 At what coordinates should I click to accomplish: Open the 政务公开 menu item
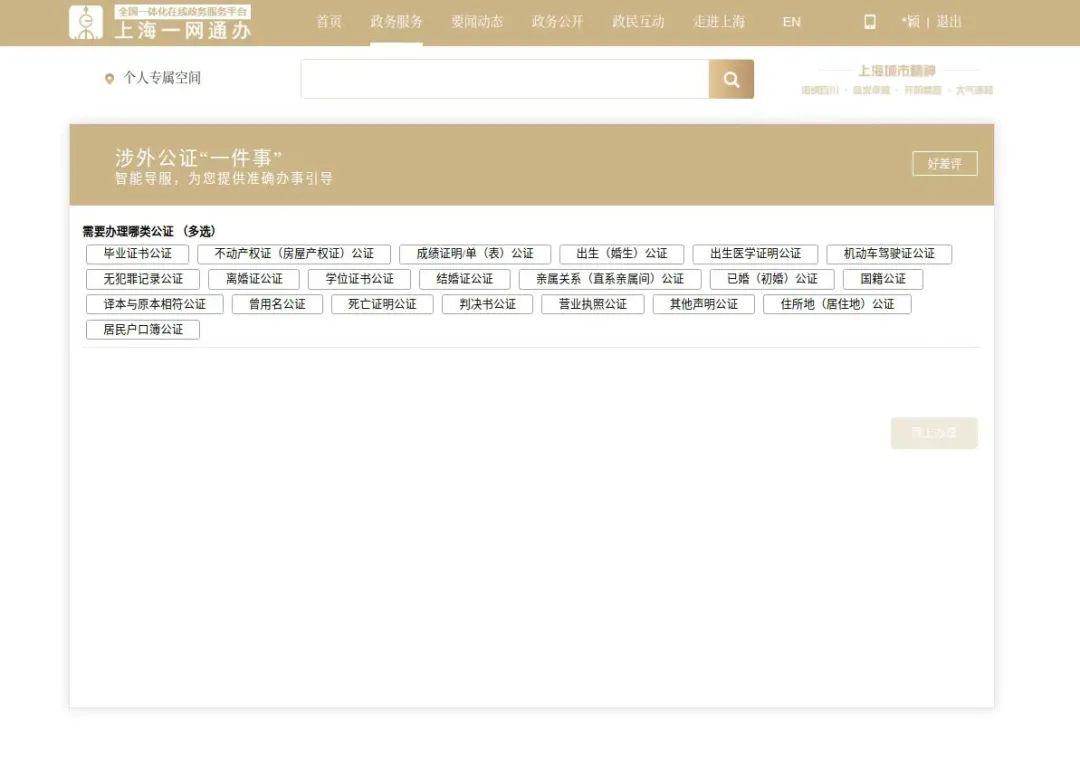[557, 22]
